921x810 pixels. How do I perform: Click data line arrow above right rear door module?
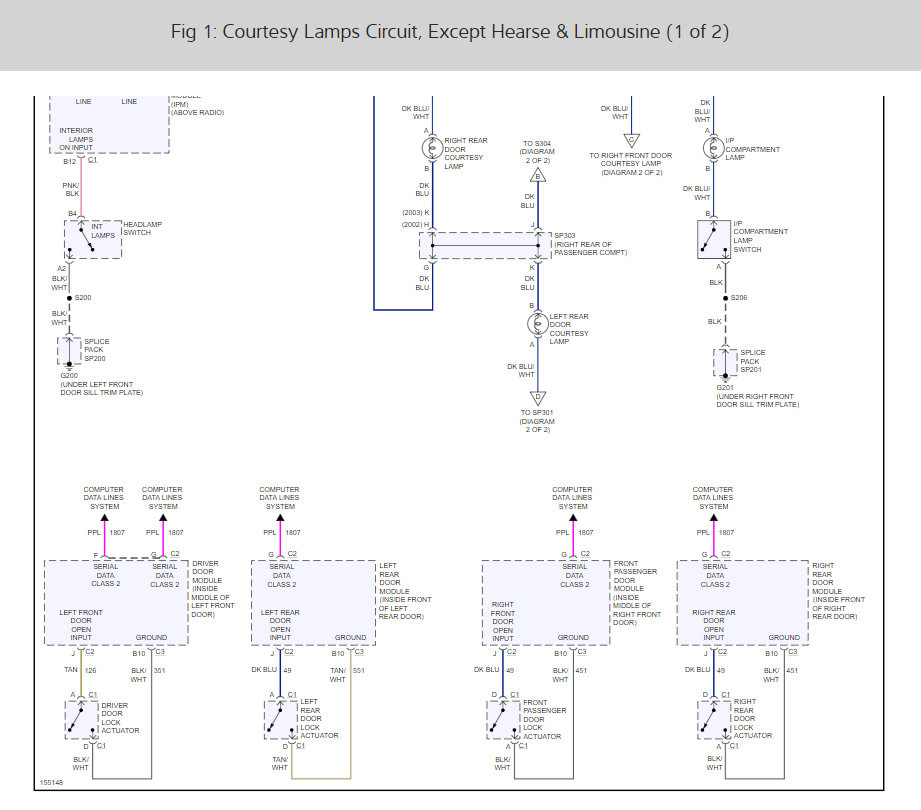pyautogui.click(x=714, y=517)
